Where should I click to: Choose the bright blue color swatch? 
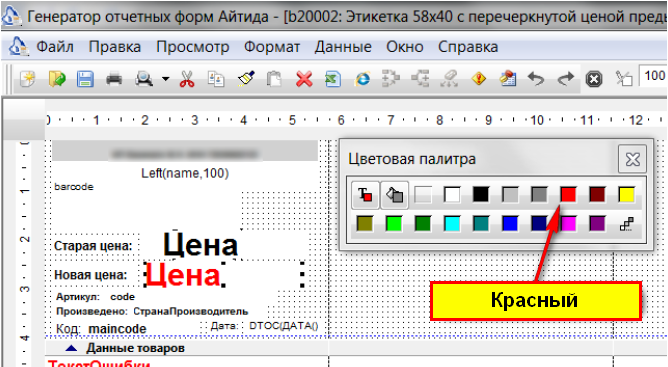[x=510, y=224]
